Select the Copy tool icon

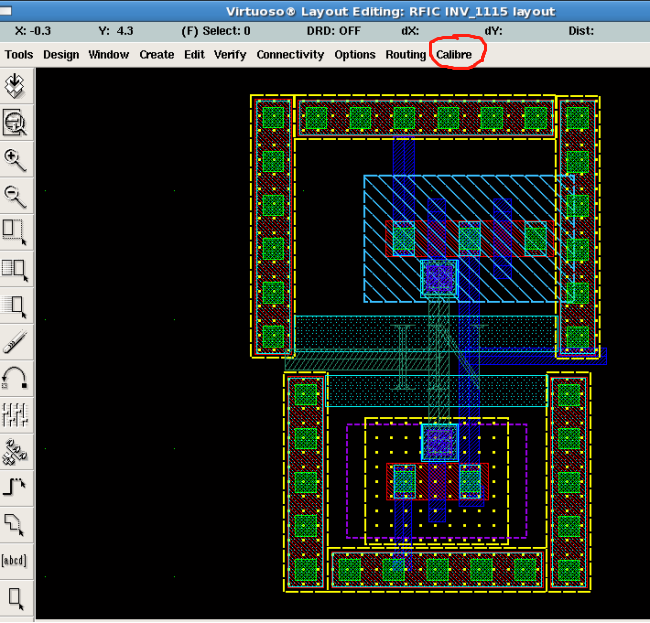click(15, 269)
